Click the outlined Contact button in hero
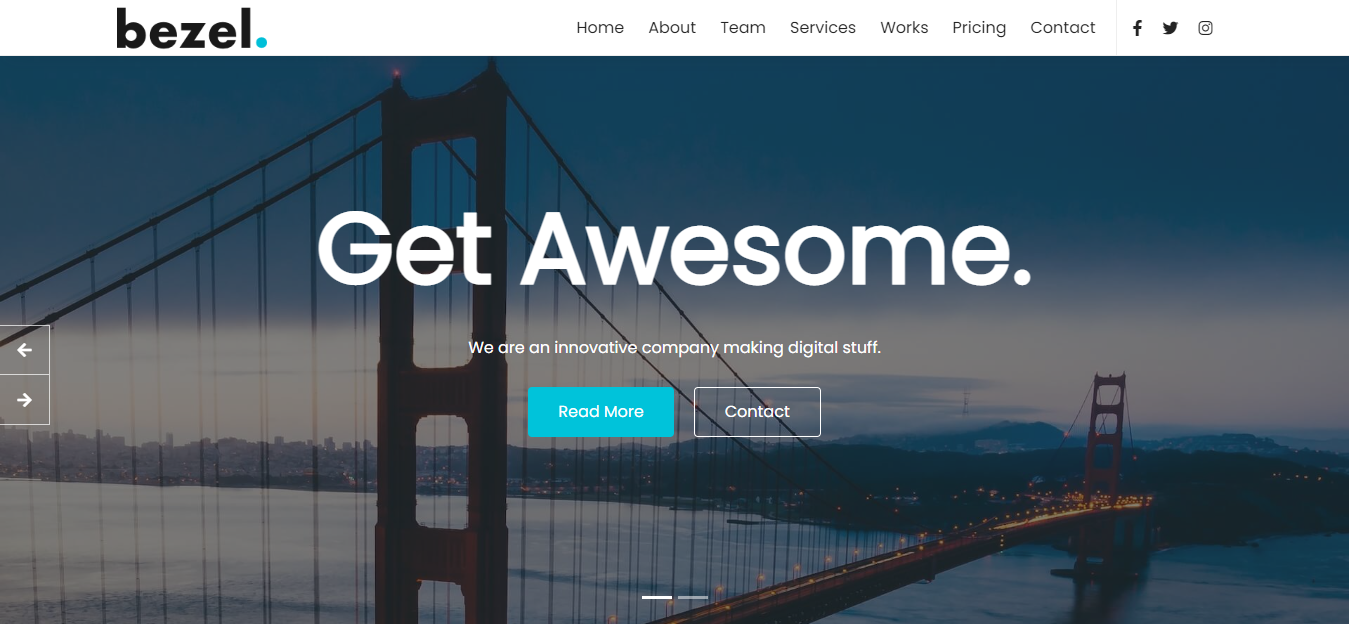 [x=757, y=412]
